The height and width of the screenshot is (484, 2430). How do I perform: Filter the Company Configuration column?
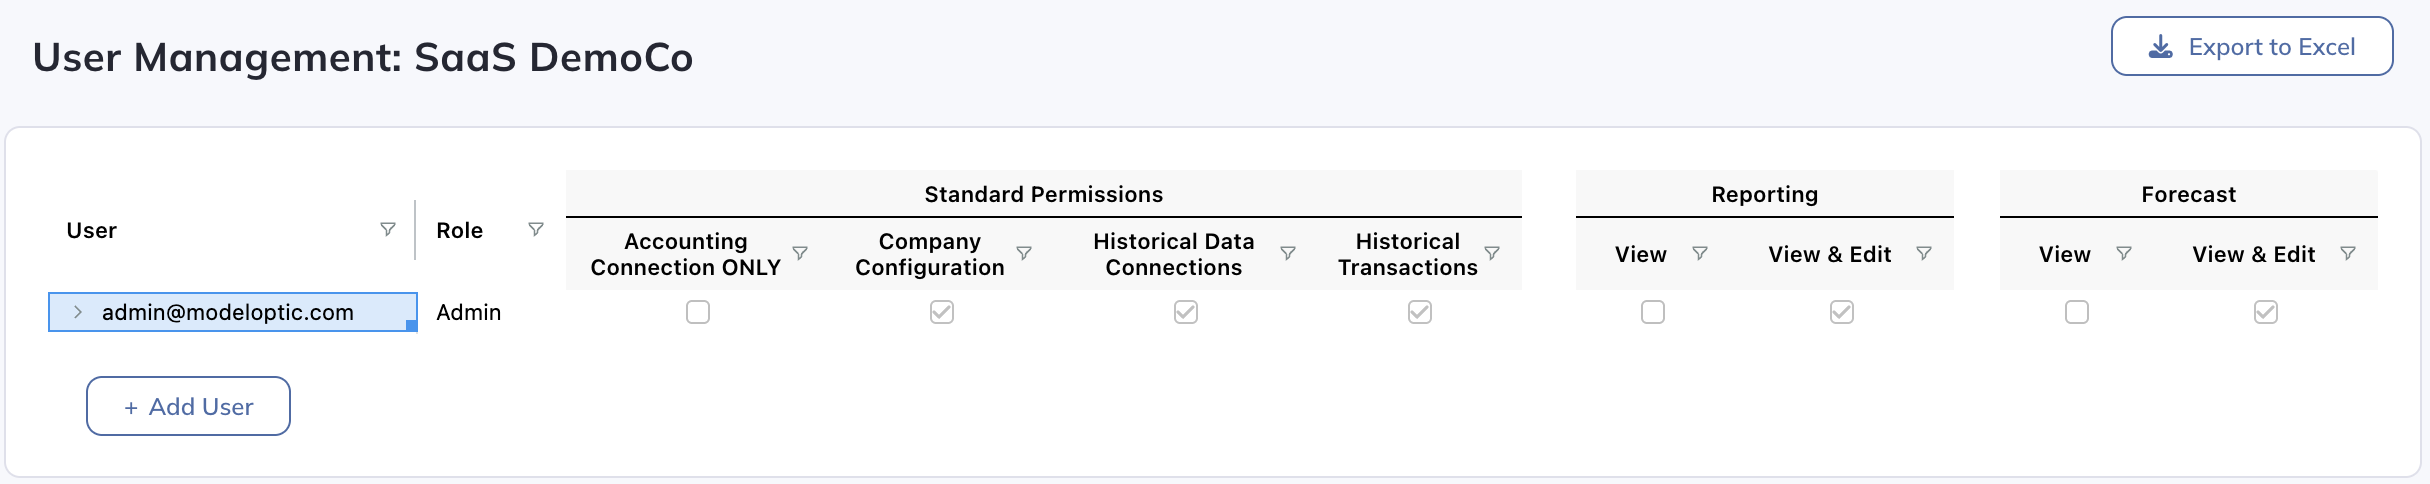click(x=1024, y=254)
